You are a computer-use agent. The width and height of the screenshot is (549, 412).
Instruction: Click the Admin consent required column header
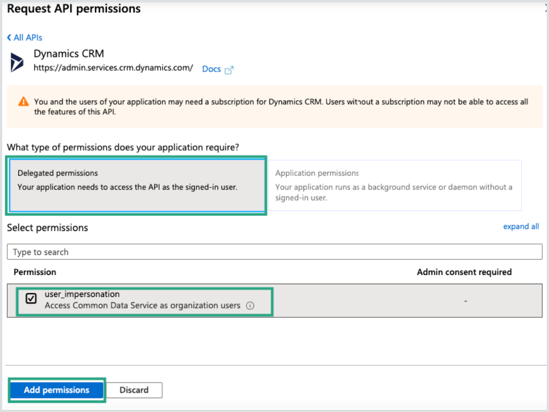pyautogui.click(x=464, y=272)
